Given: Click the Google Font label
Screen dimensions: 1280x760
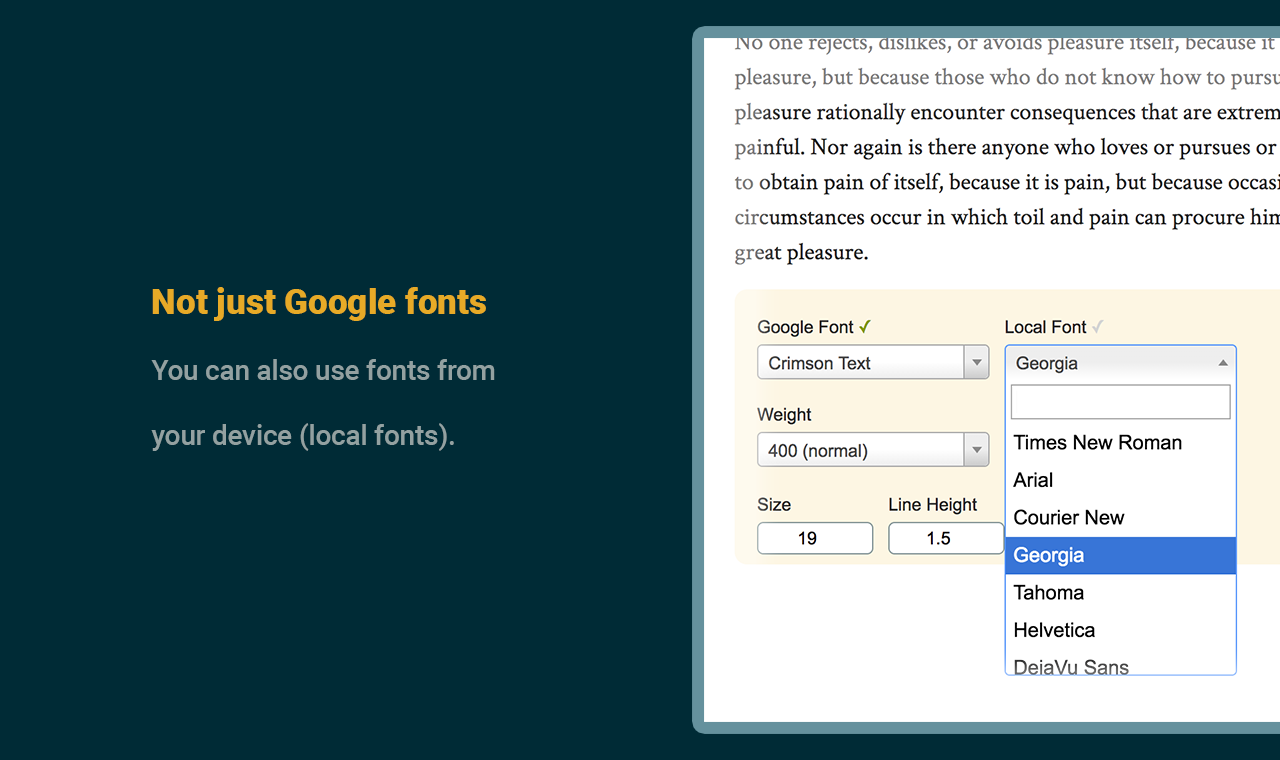Looking at the screenshot, I should [806, 327].
